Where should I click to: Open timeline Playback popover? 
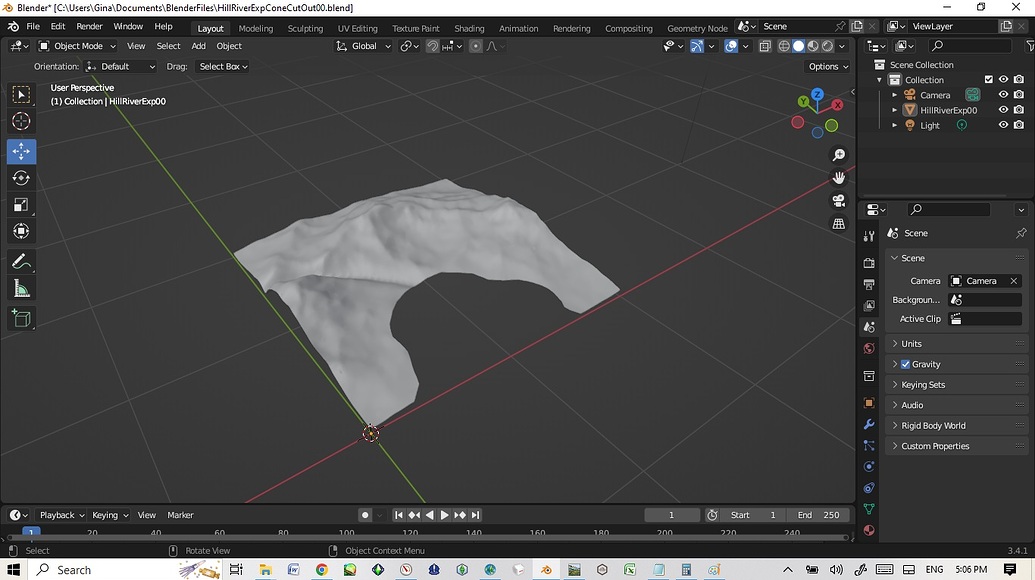[x=62, y=515]
